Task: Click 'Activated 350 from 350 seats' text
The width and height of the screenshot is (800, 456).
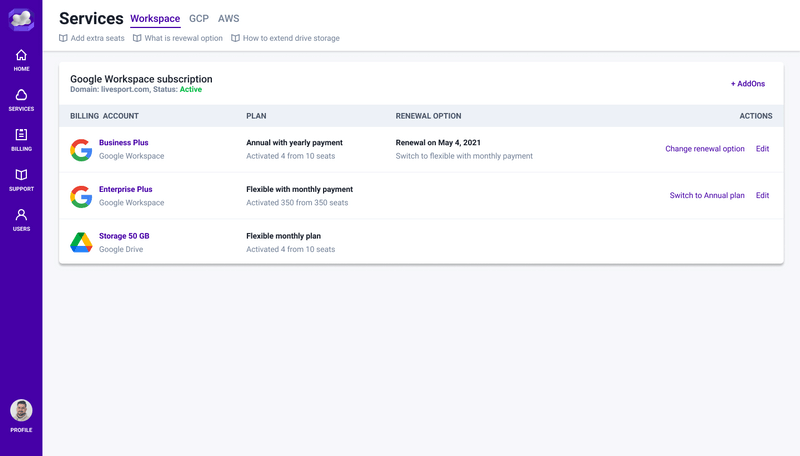Action: pyautogui.click(x=297, y=202)
